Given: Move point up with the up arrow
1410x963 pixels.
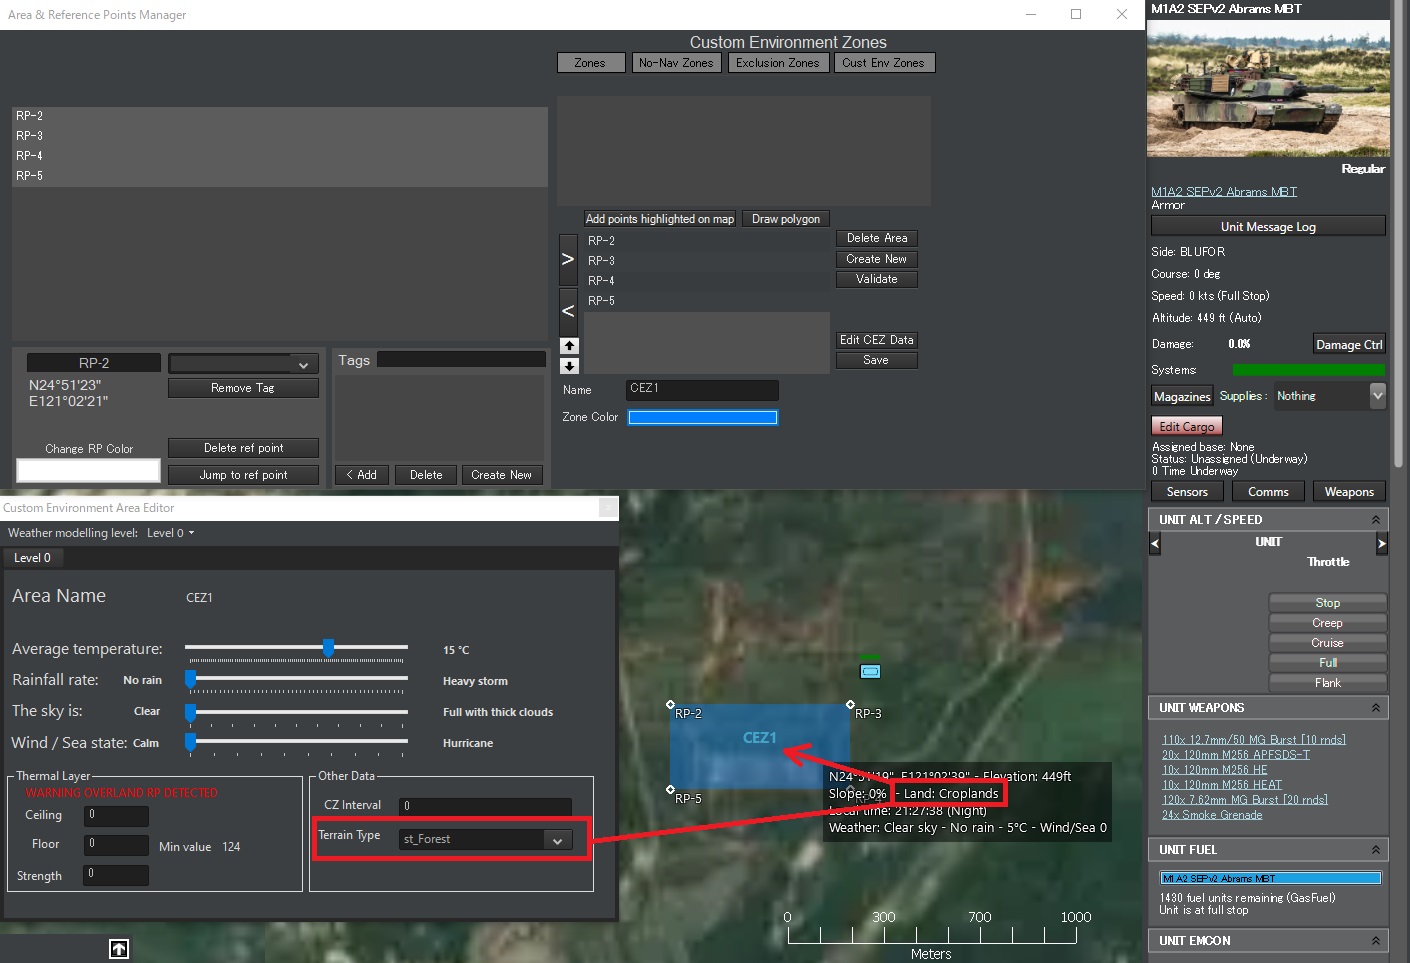Looking at the screenshot, I should [x=569, y=345].
